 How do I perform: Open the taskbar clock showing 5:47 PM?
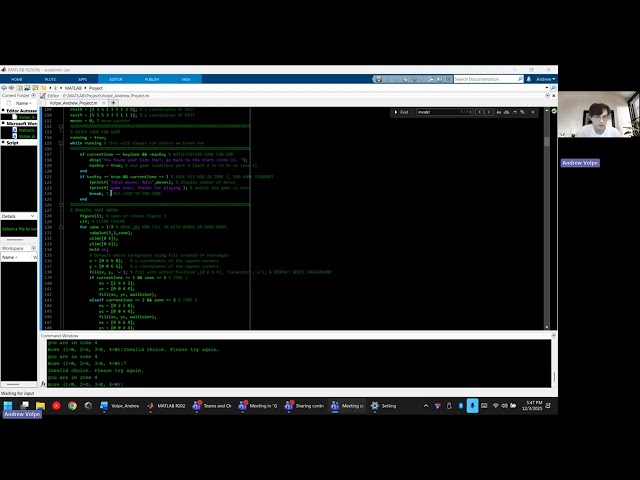[x=532, y=406]
